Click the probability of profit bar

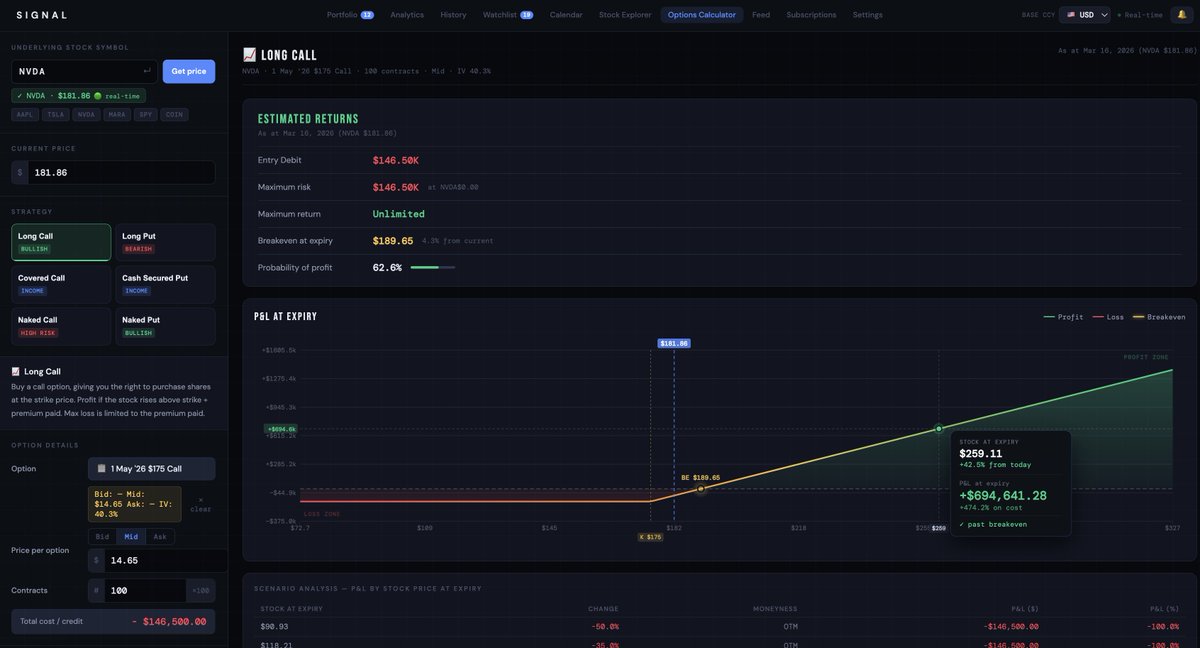click(x=432, y=268)
